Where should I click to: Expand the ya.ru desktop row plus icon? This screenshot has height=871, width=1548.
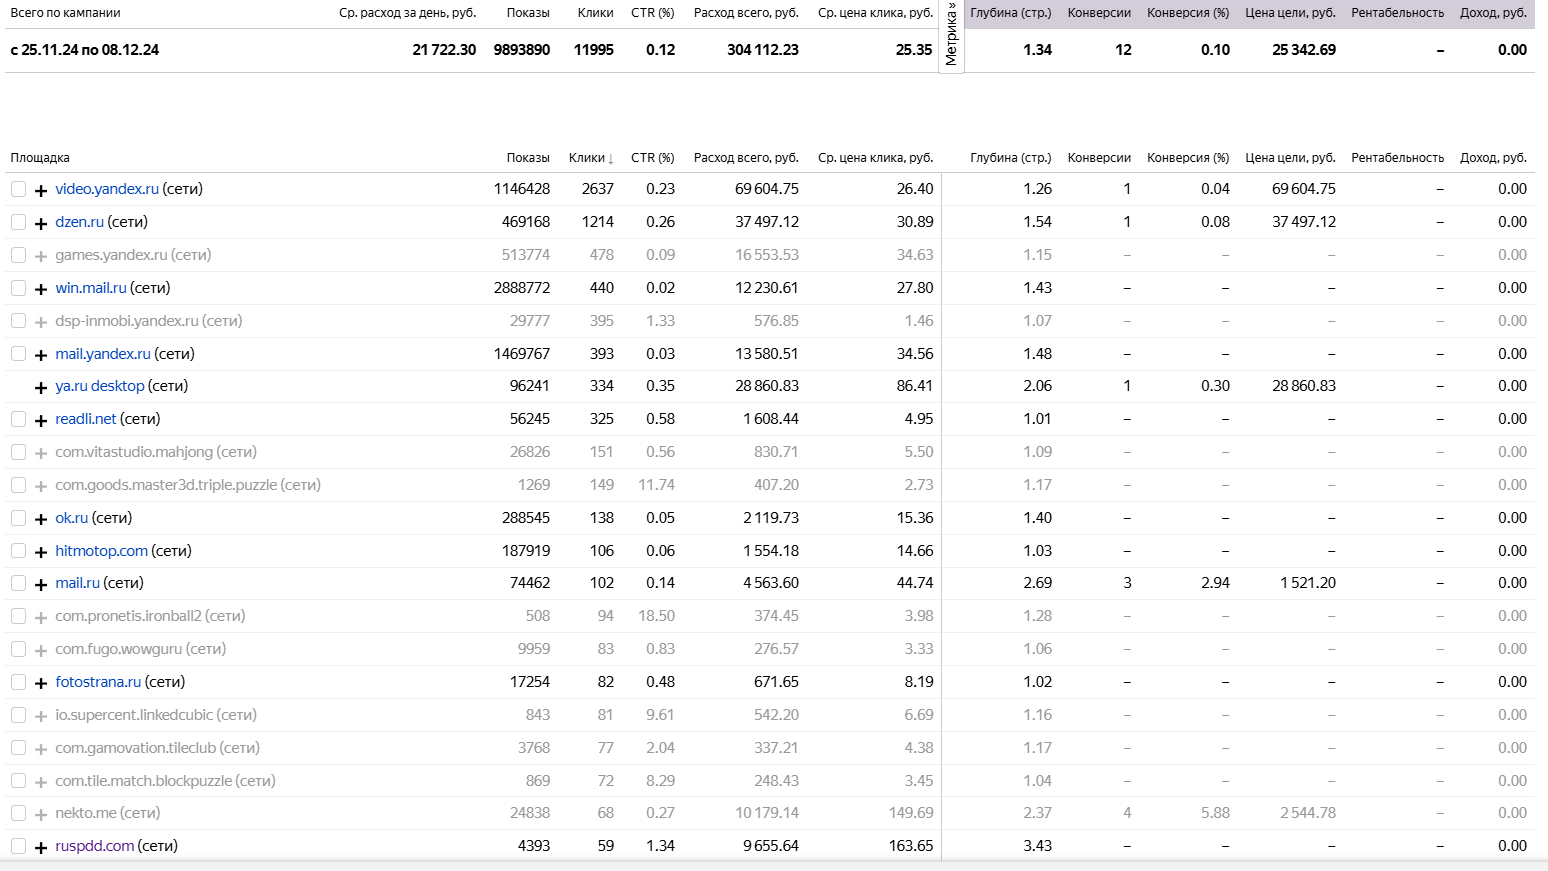point(41,387)
